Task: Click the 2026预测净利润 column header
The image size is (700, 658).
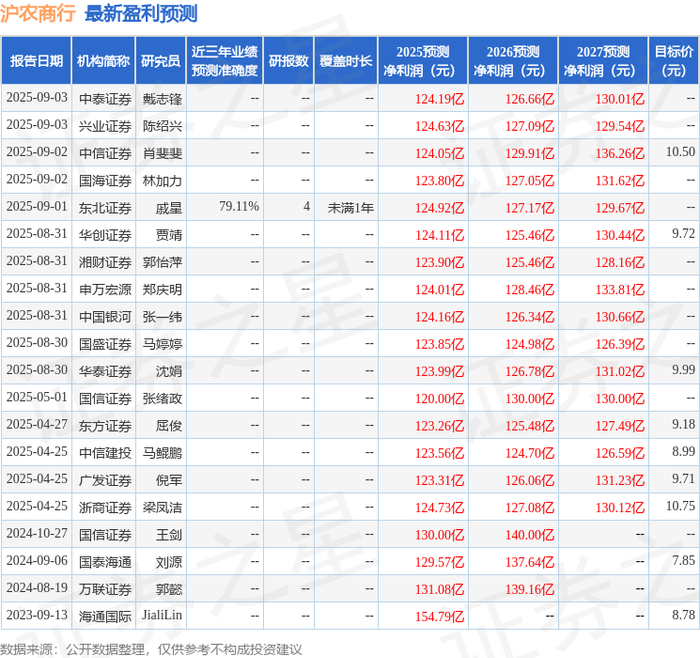Action: tap(513, 61)
